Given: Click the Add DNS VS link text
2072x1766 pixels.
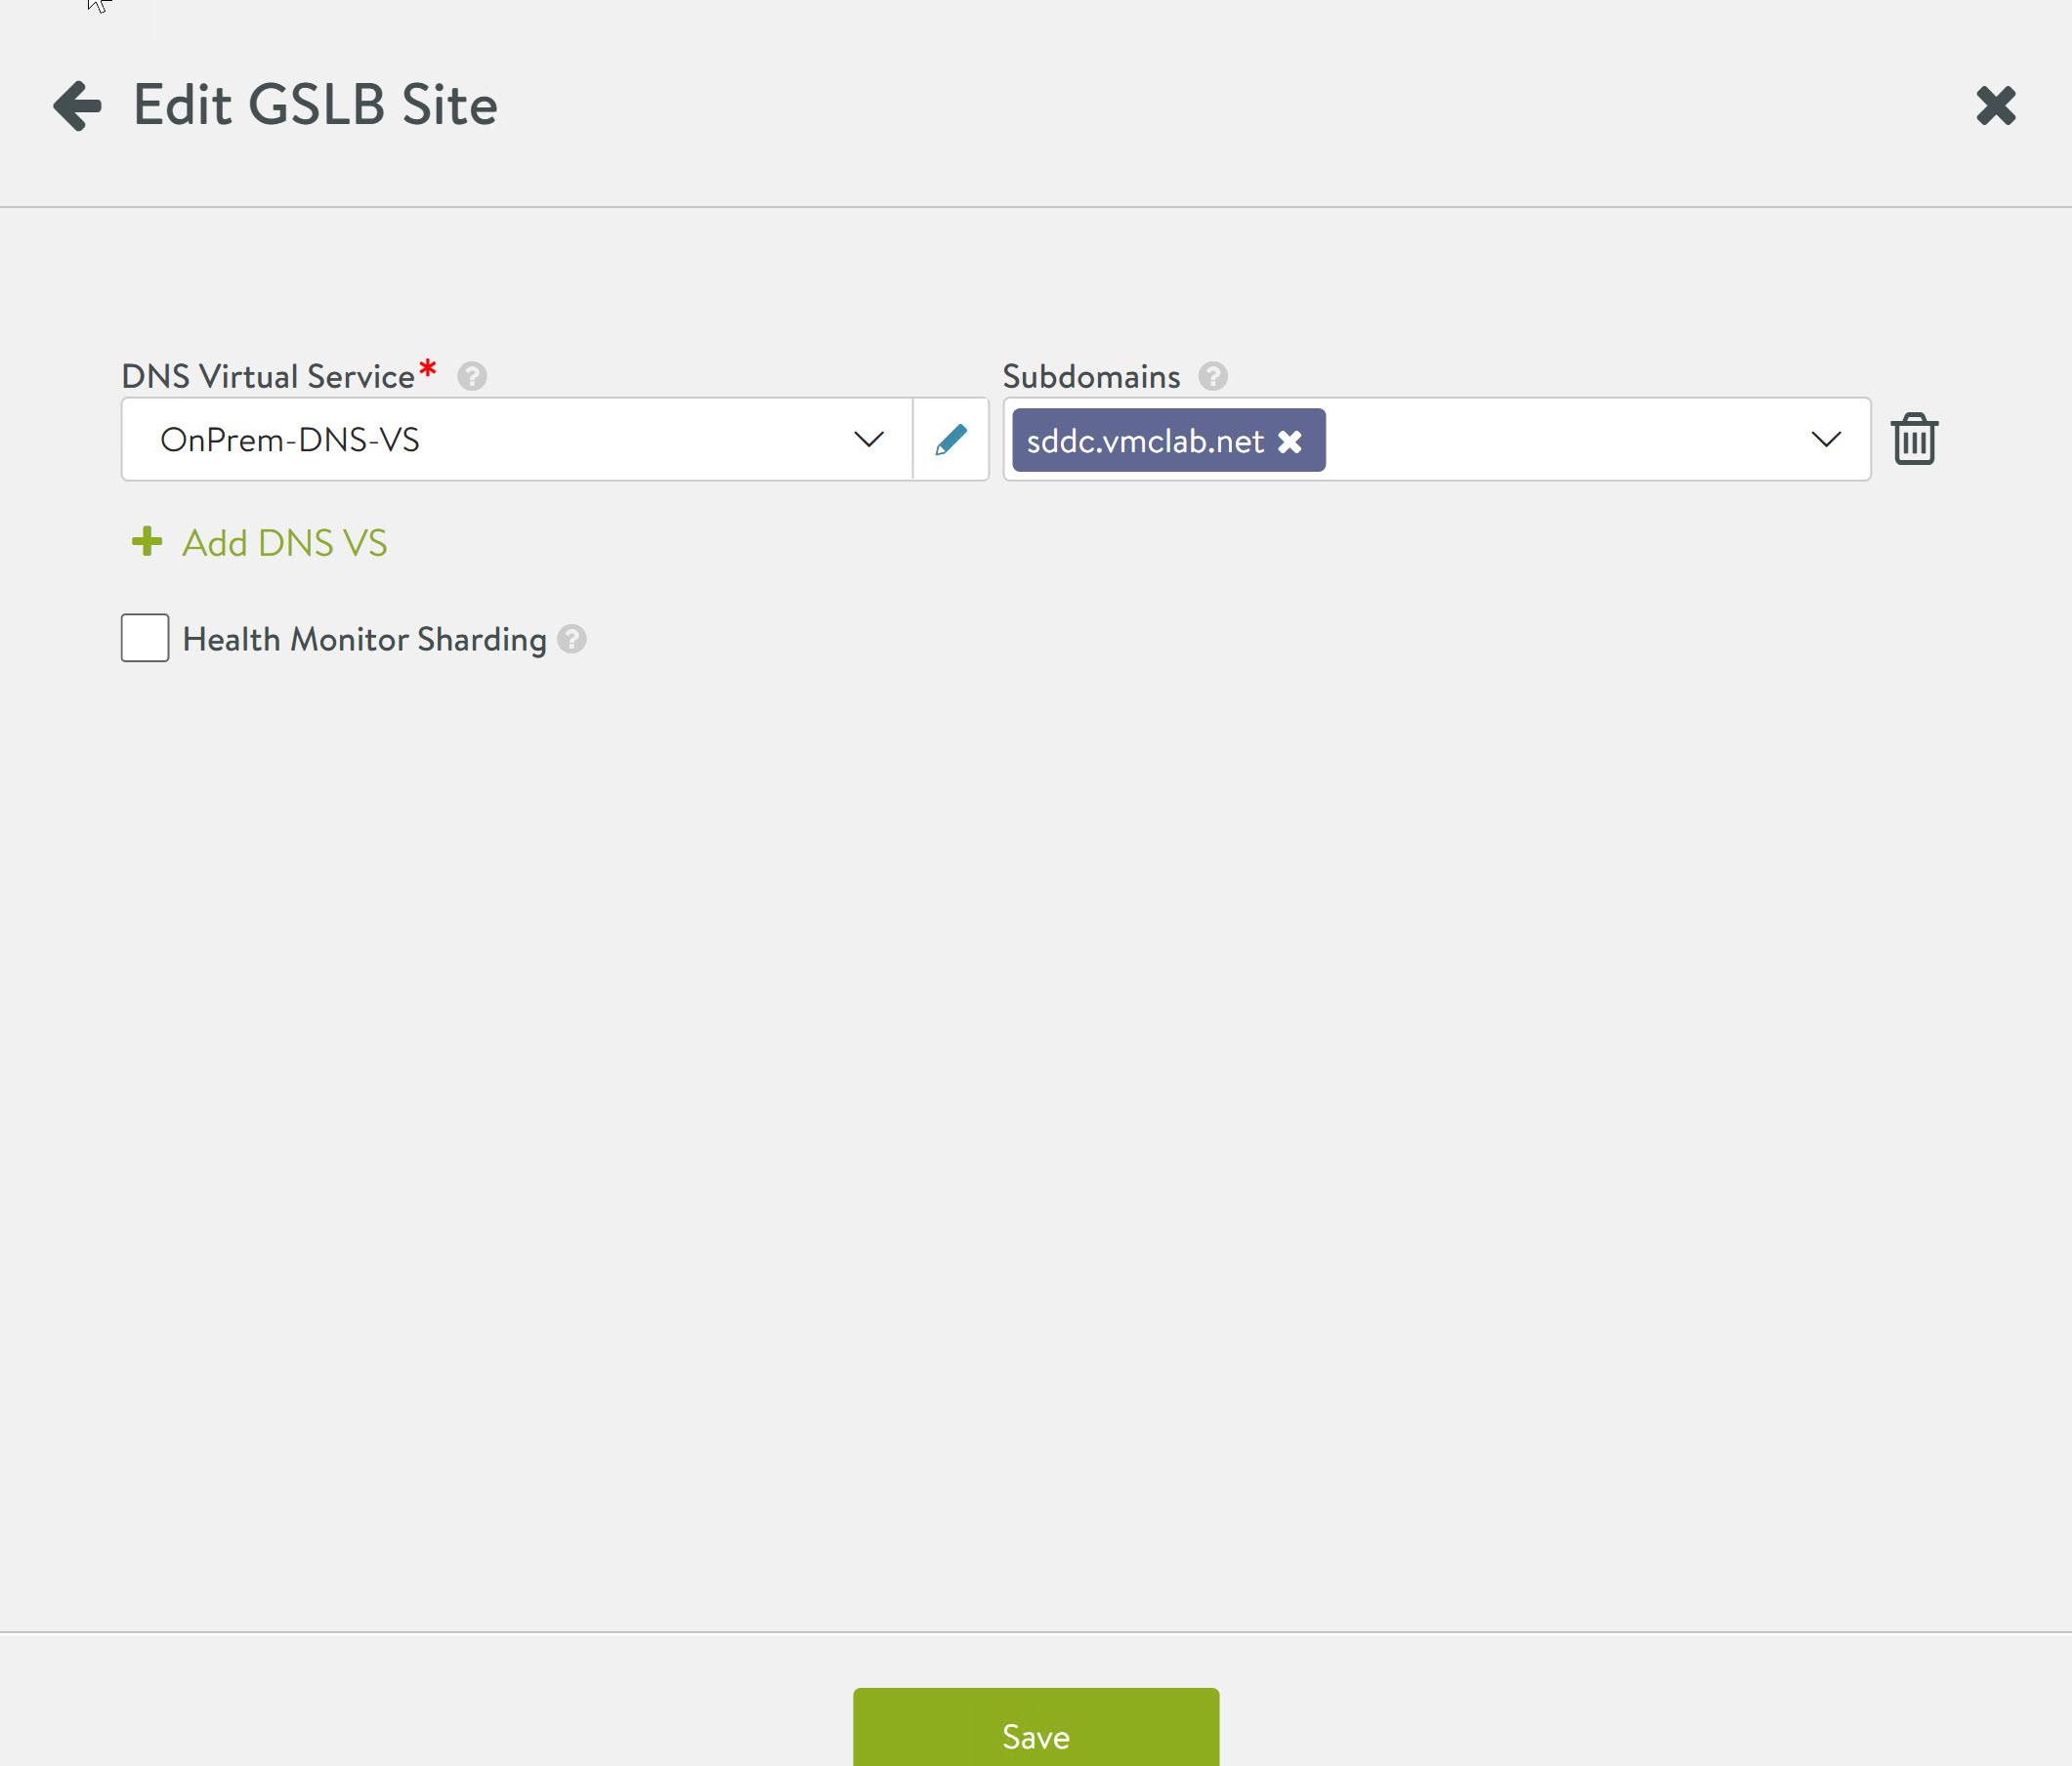Looking at the screenshot, I should (284, 543).
